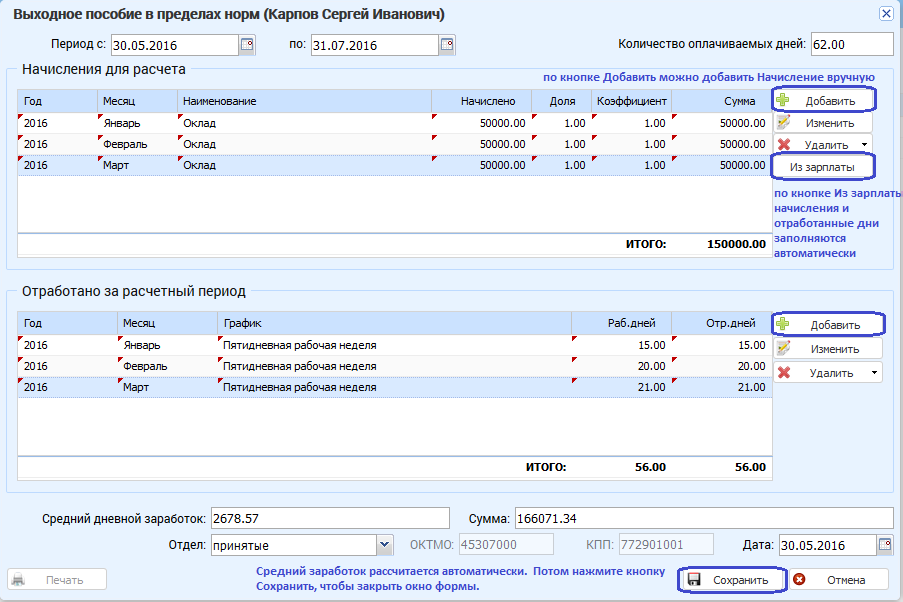Viewport: 903px width, 602px height.
Task: Select Февраль row in worked-days table
Action: point(394,366)
